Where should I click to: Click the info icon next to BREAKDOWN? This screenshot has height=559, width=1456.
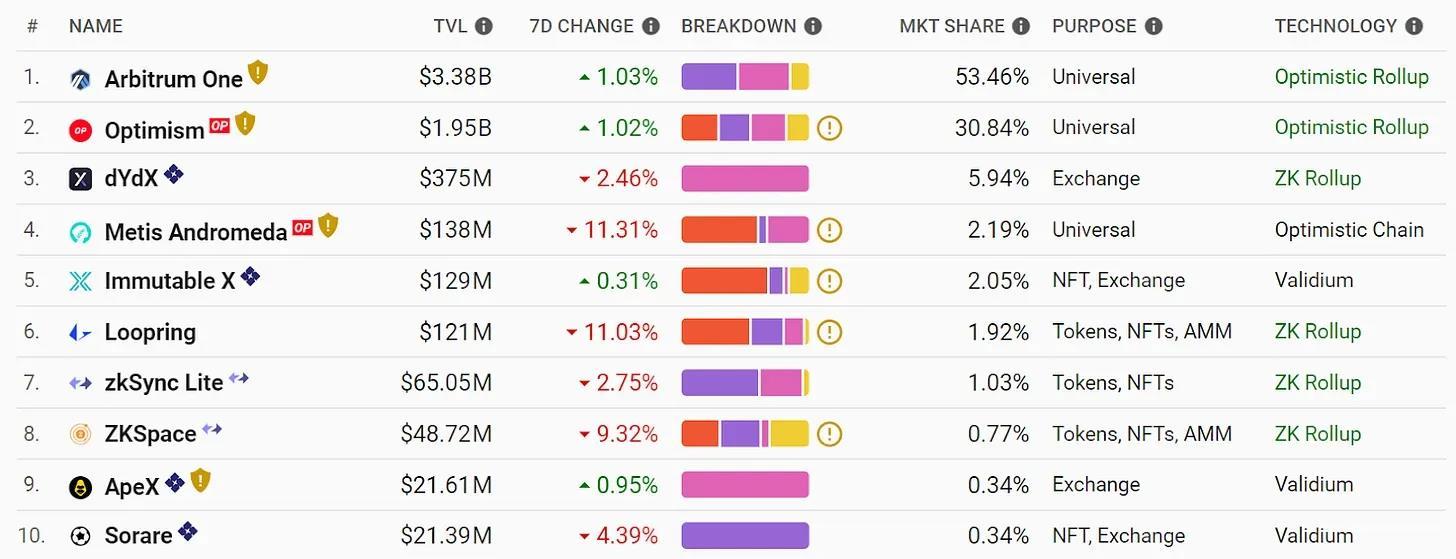click(813, 26)
